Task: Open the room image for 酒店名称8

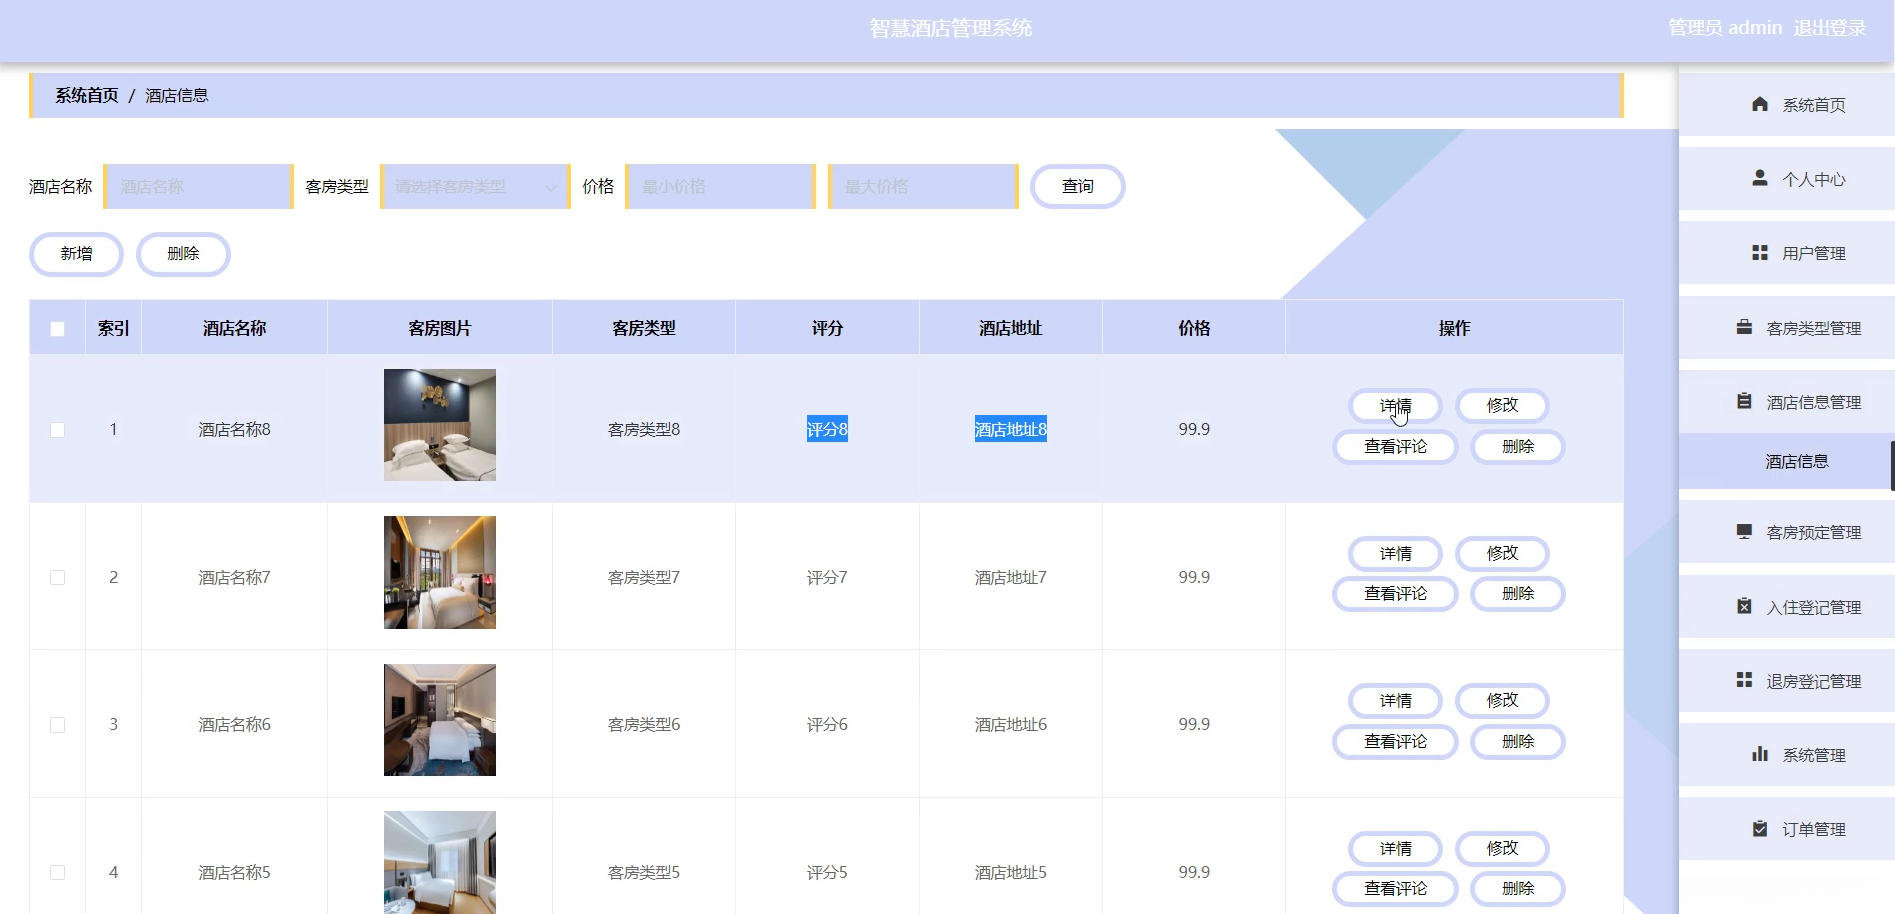Action: point(440,425)
